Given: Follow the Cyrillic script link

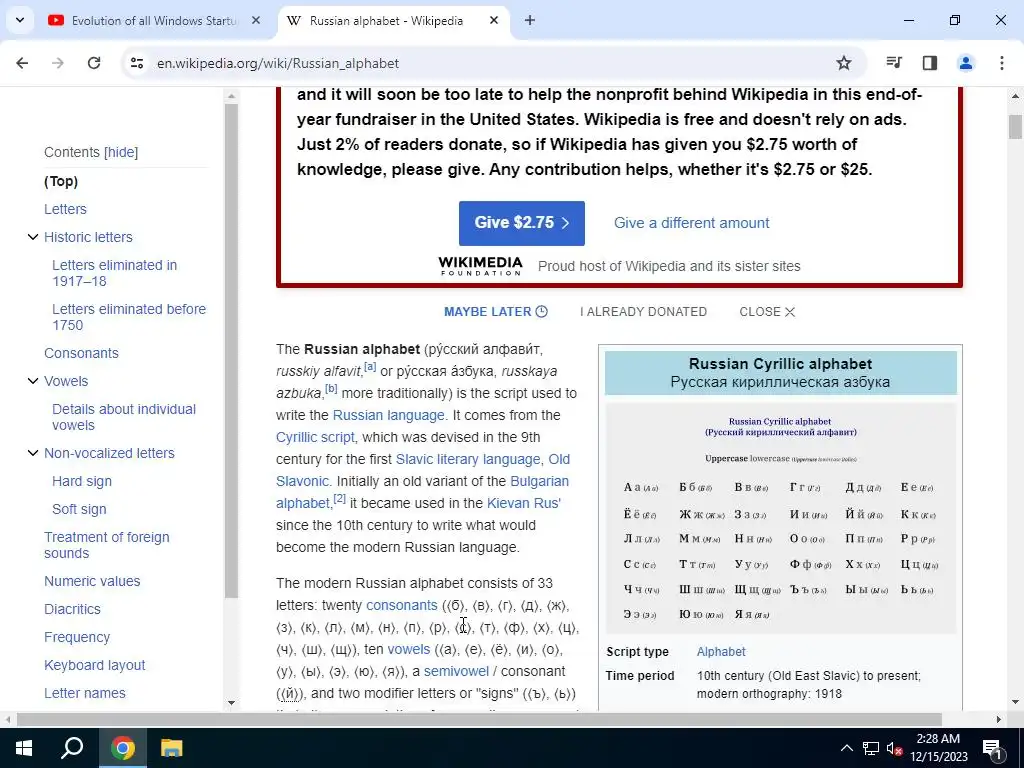Looking at the screenshot, I should tap(315, 437).
